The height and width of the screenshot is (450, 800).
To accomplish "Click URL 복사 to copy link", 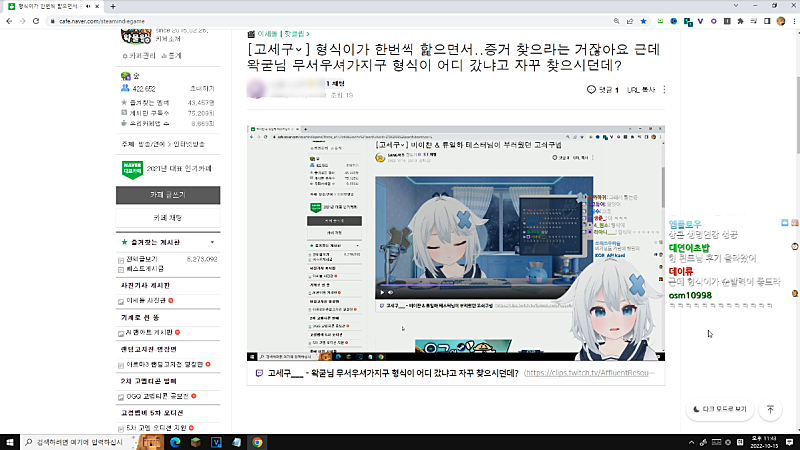I will (641, 90).
